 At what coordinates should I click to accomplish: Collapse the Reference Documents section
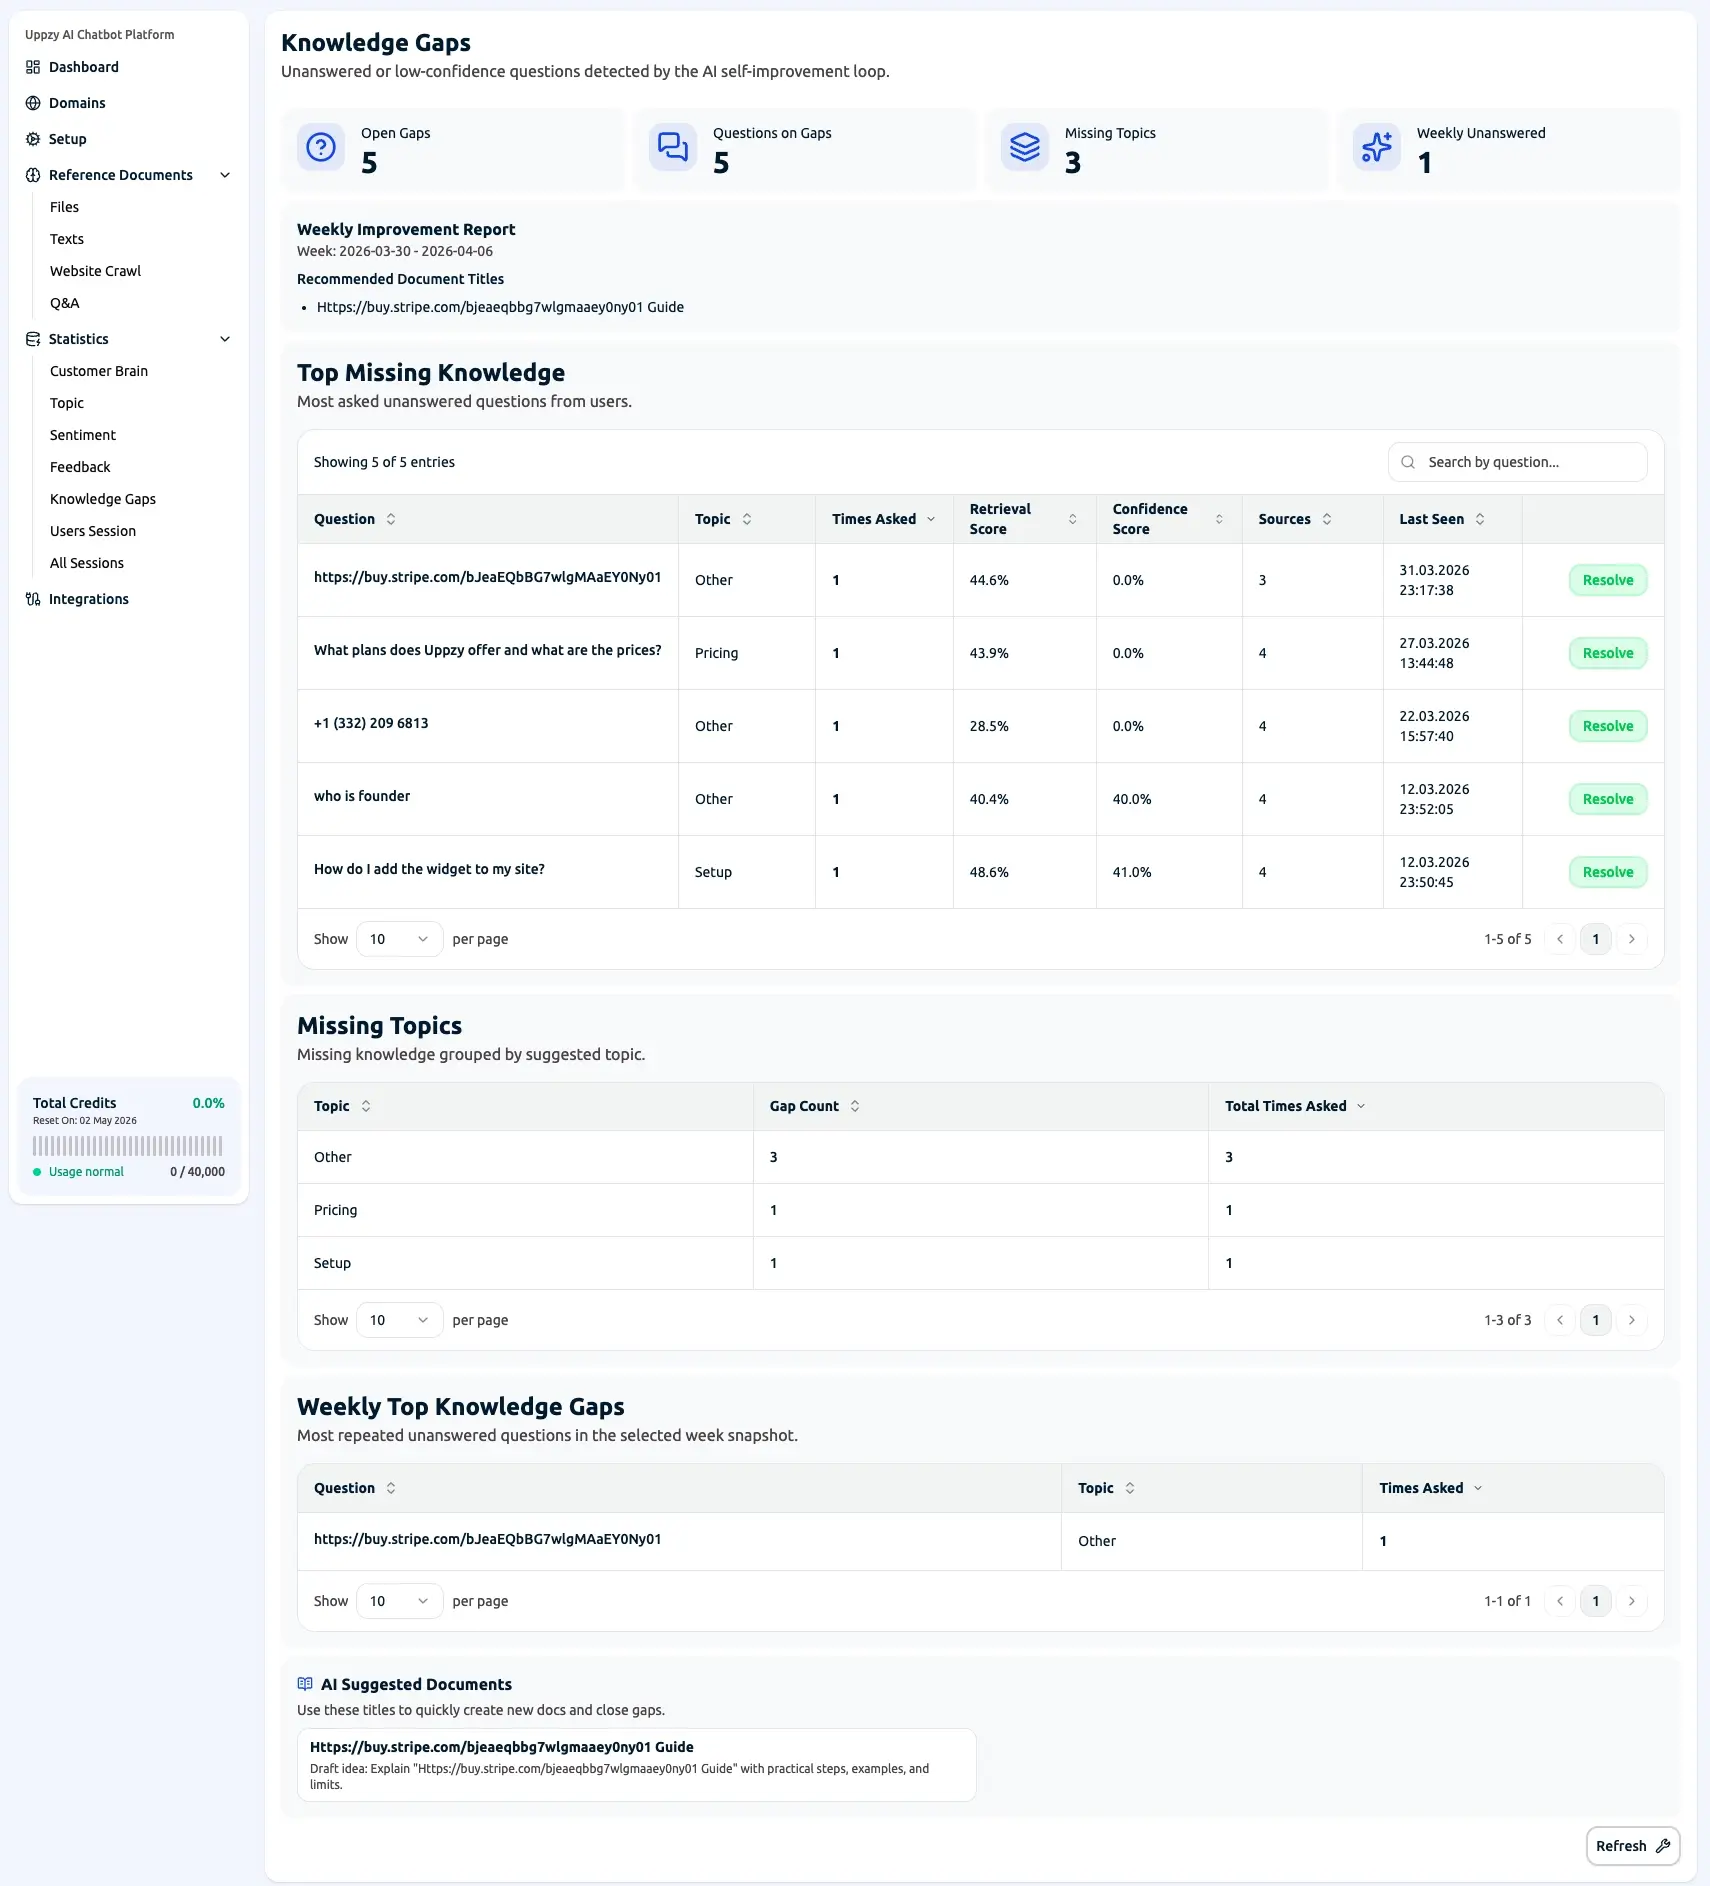coord(225,175)
